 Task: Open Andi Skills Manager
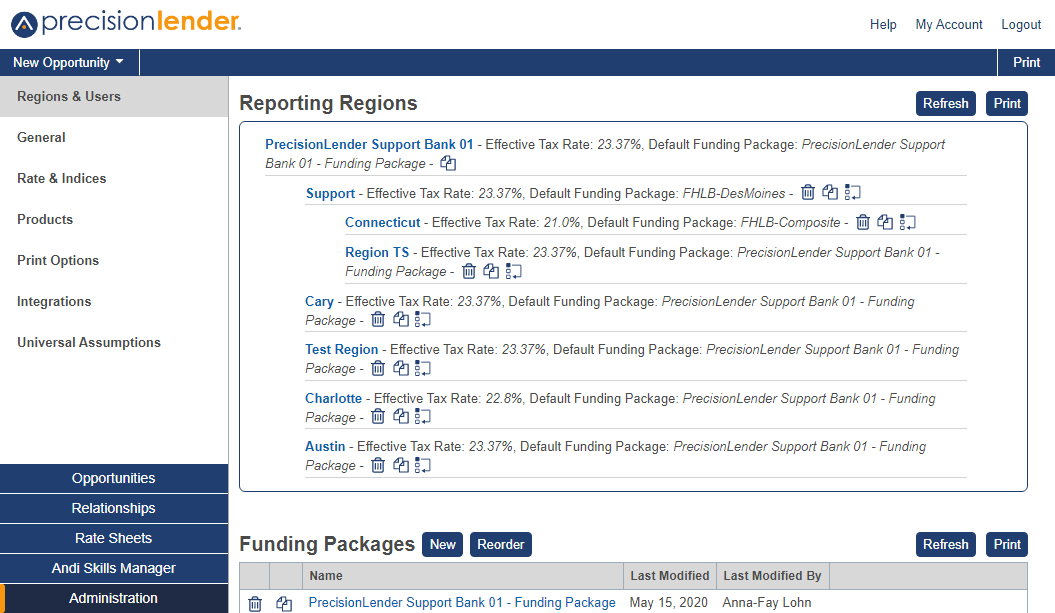click(x=114, y=568)
